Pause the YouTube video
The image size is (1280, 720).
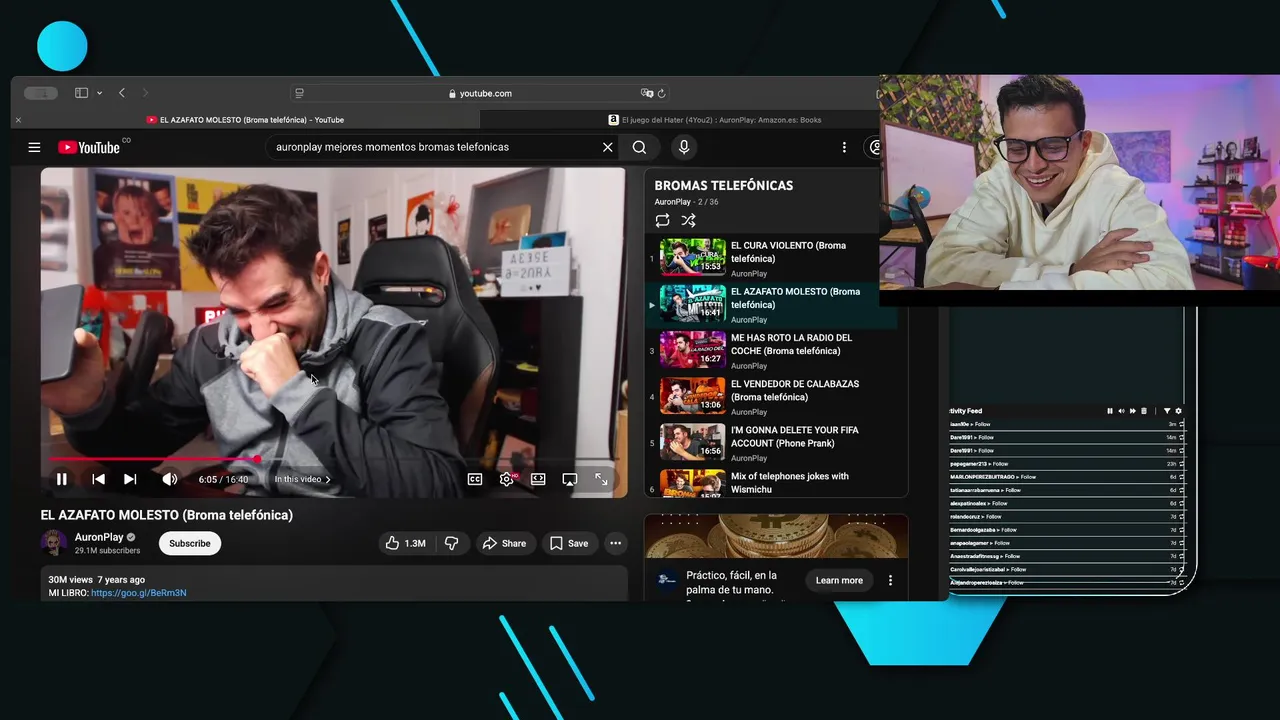coord(61,479)
